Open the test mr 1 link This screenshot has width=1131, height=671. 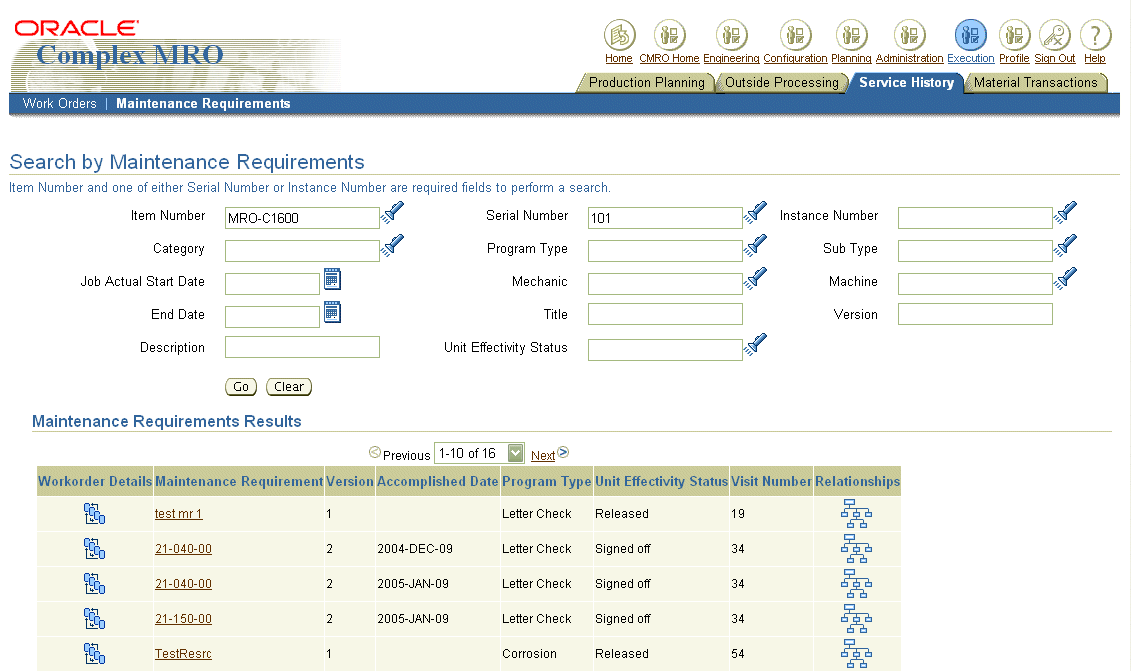178,514
